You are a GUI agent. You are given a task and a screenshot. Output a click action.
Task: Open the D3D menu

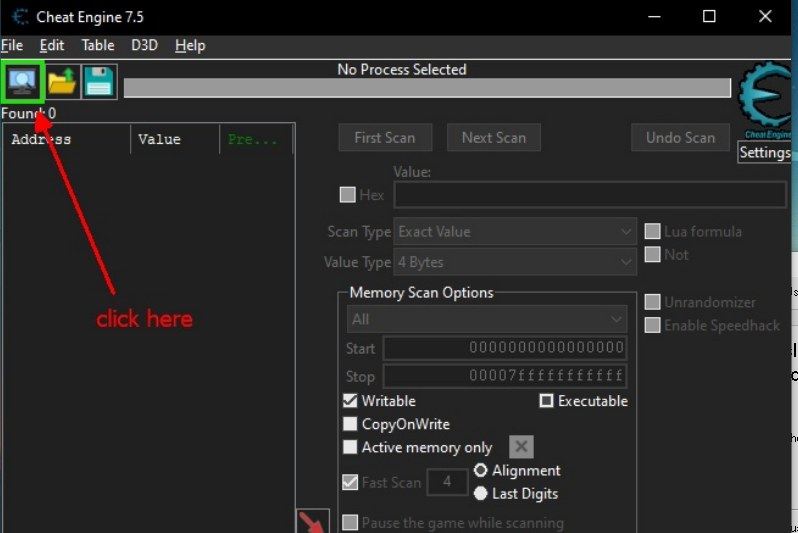(144, 45)
